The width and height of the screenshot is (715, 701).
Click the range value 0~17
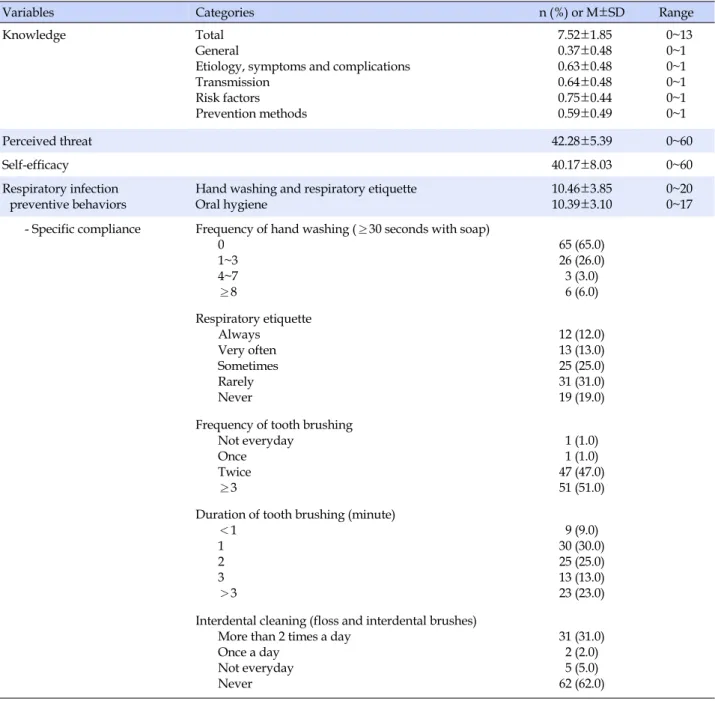click(x=679, y=204)
